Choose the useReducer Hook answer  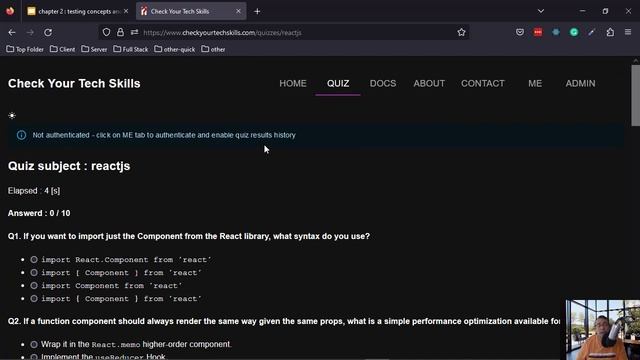coord(34,357)
